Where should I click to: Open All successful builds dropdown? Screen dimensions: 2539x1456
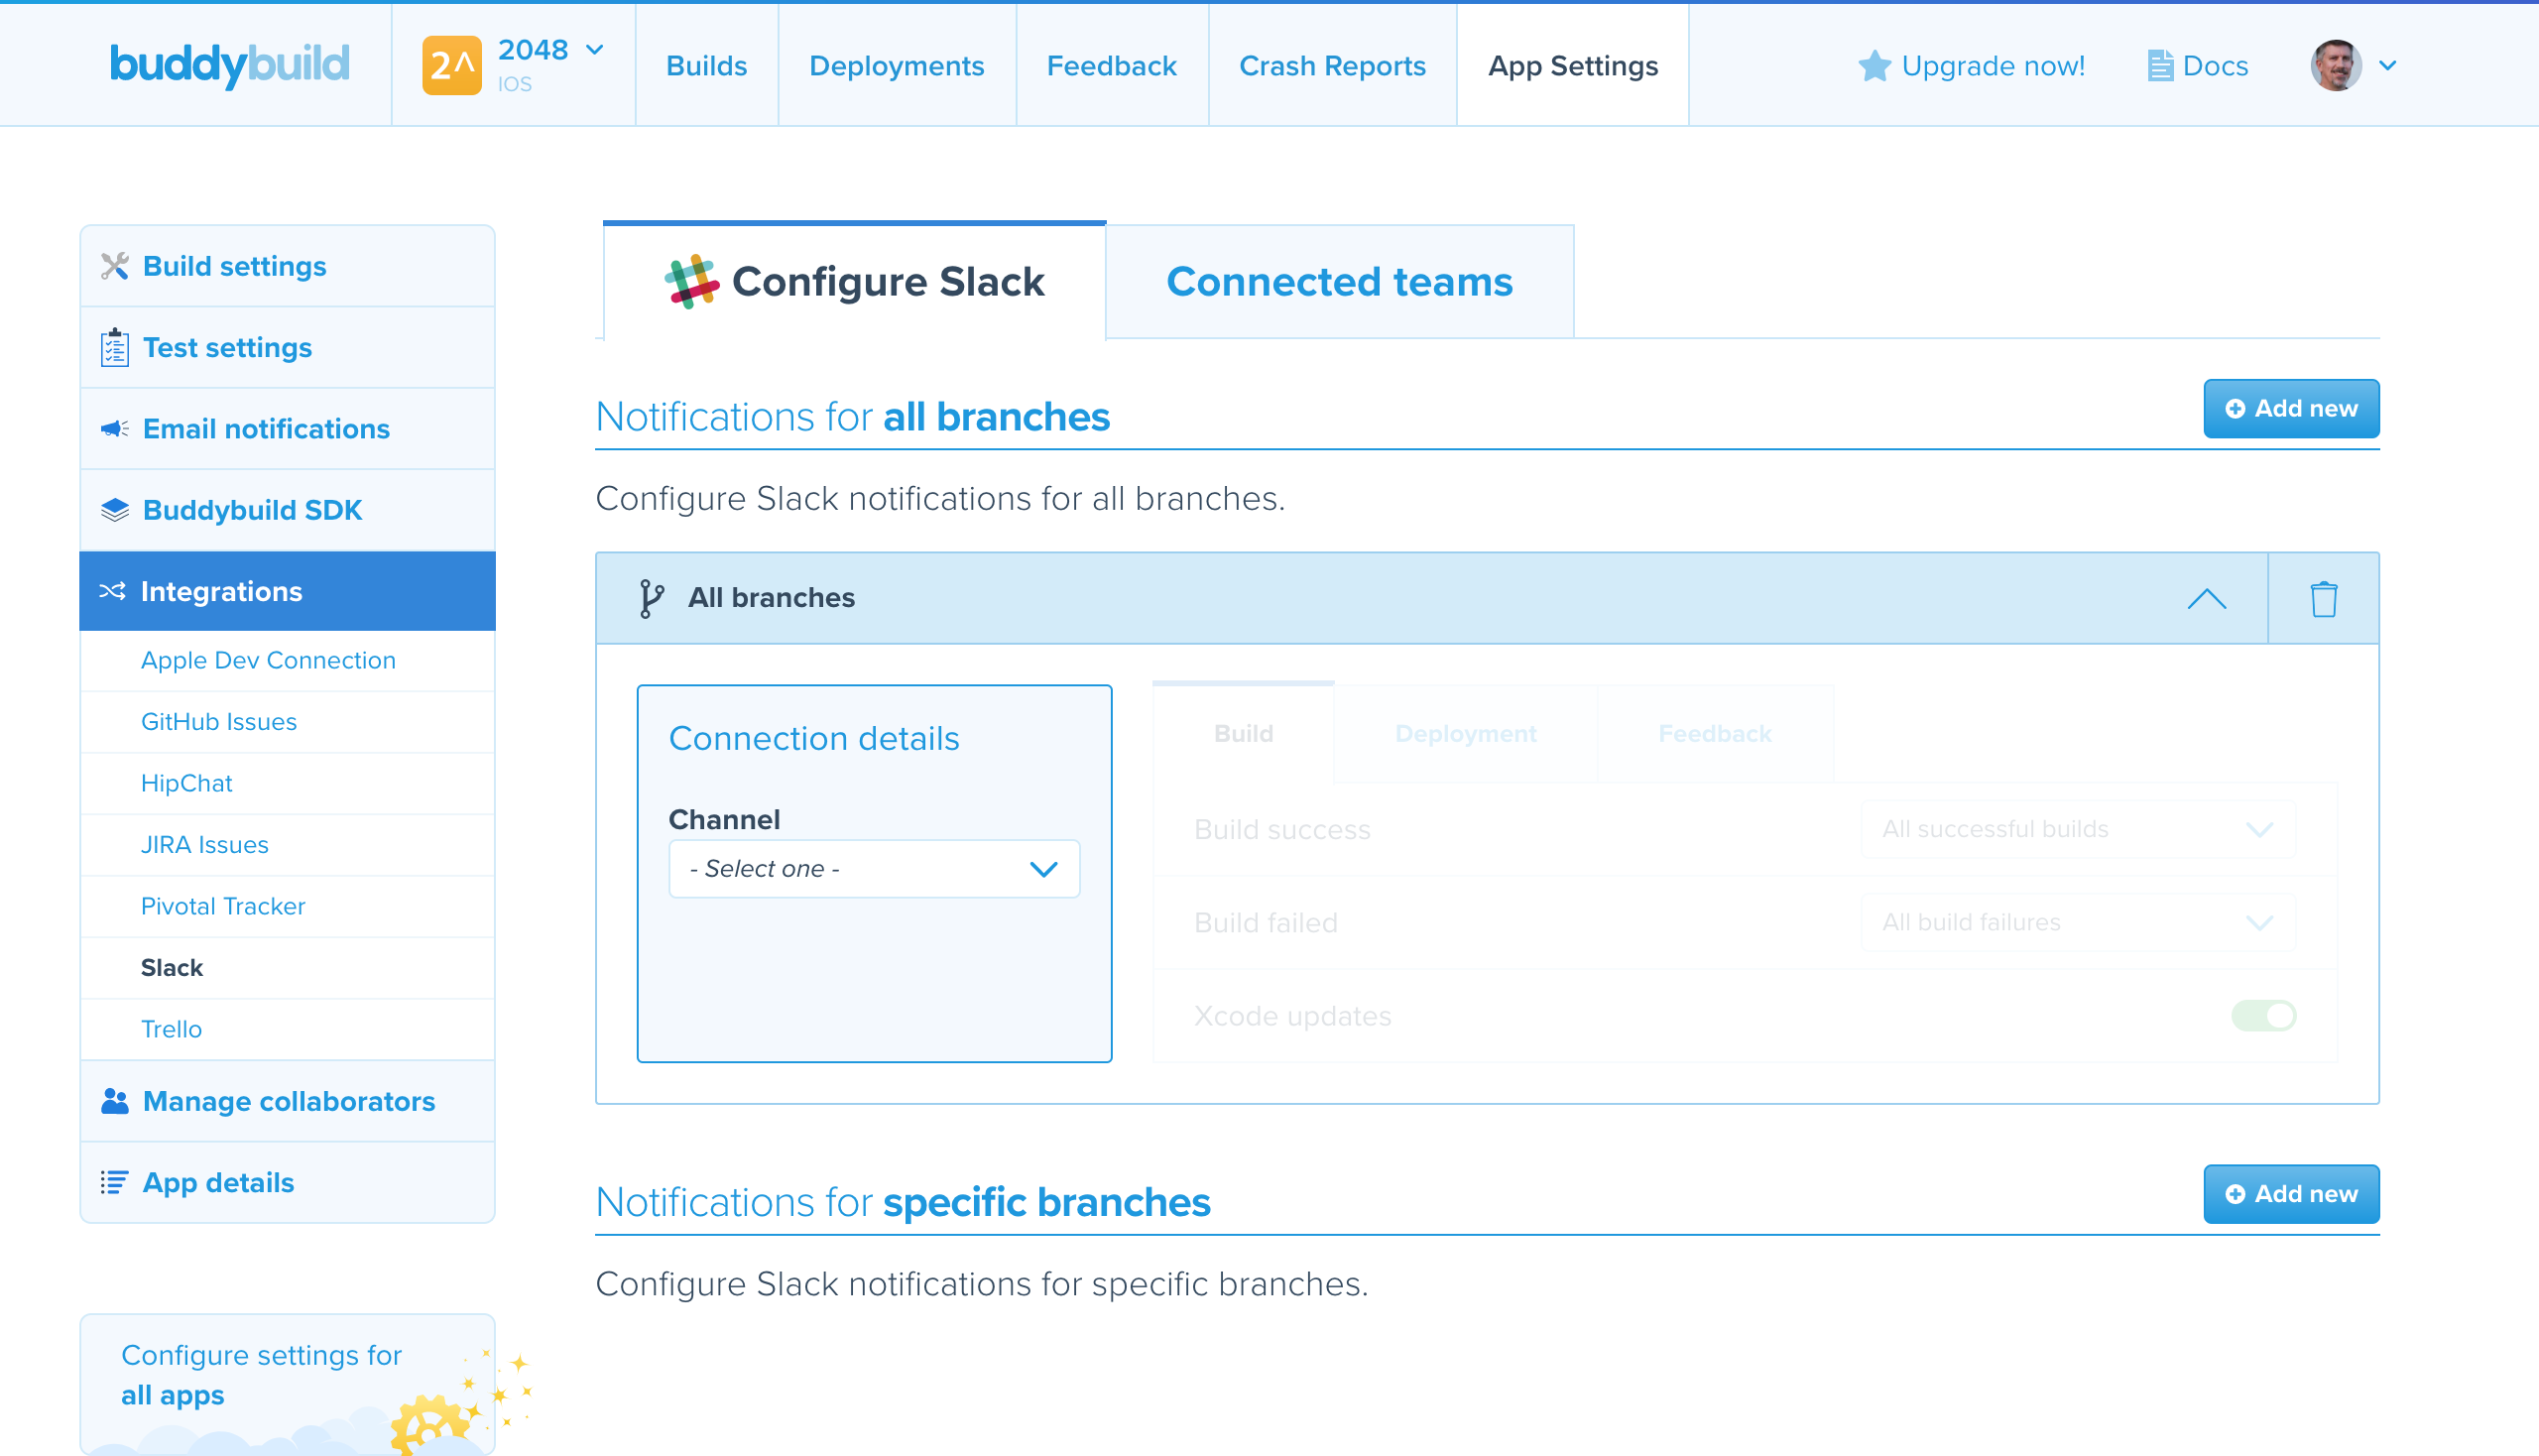click(2078, 829)
